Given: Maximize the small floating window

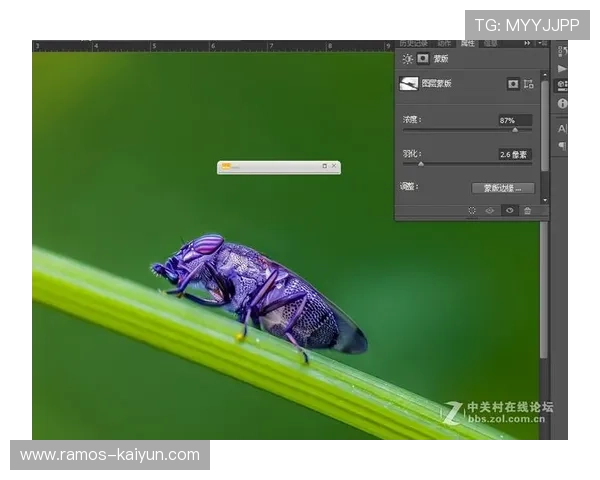Looking at the screenshot, I should [324, 166].
